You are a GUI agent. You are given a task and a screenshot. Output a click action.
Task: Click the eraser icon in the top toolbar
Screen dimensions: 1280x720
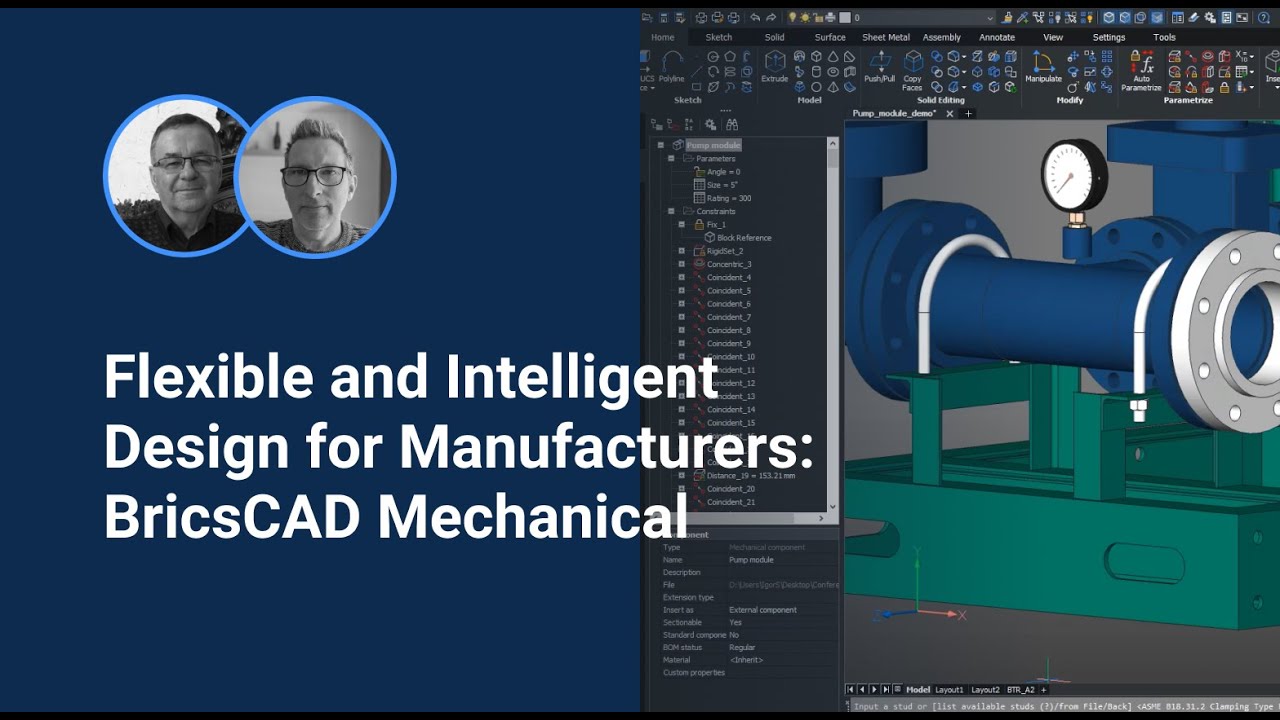tap(1193, 17)
